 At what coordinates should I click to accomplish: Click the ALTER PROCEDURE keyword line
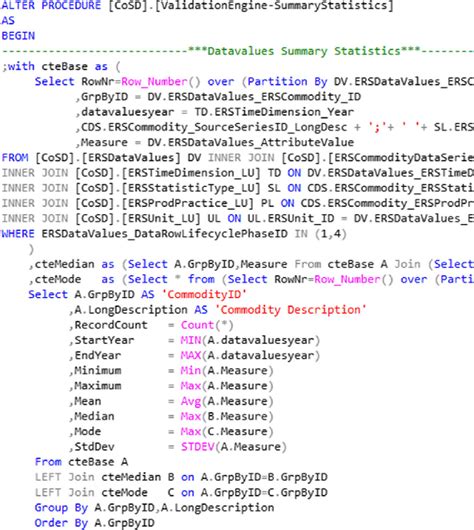[x=197, y=6]
